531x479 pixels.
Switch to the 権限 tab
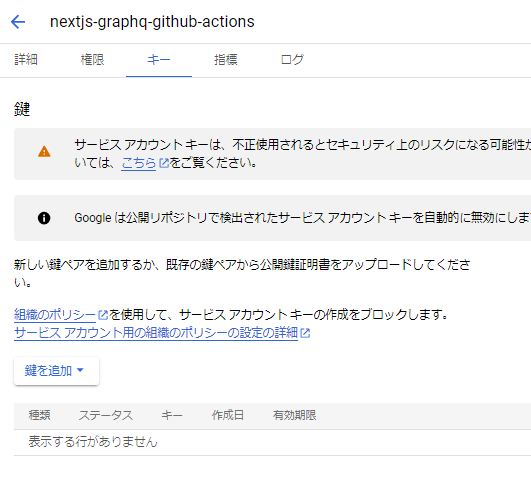coord(92,60)
